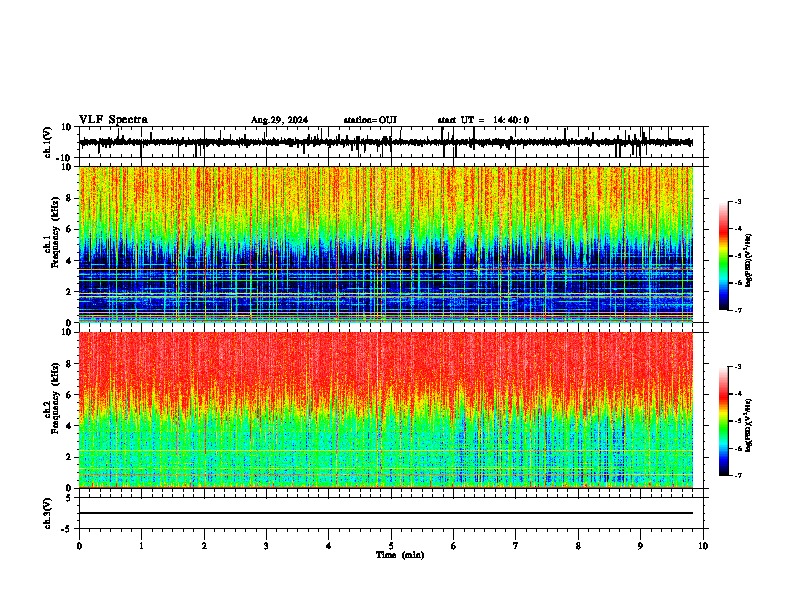Screen dimensions: 792x612
Task: Click the time axis tick label "9"
Action: [x=640, y=546]
